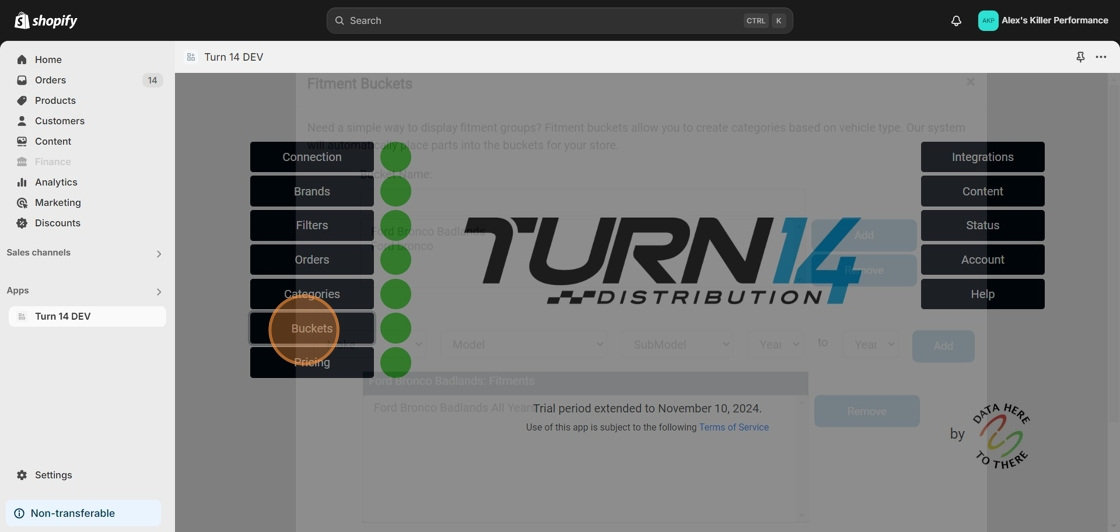Pin the Turn 14 DEV app
Viewport: 1120px width, 532px height.
point(1080,57)
